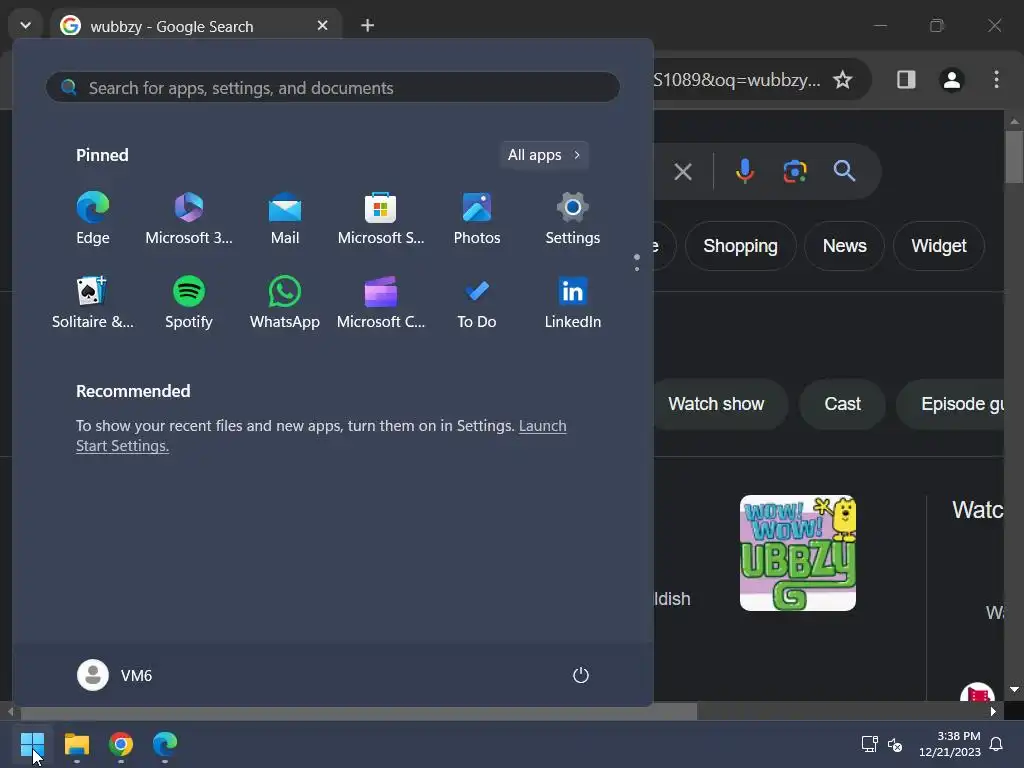
Task: Filter results by Shopping
Action: pyautogui.click(x=740, y=246)
